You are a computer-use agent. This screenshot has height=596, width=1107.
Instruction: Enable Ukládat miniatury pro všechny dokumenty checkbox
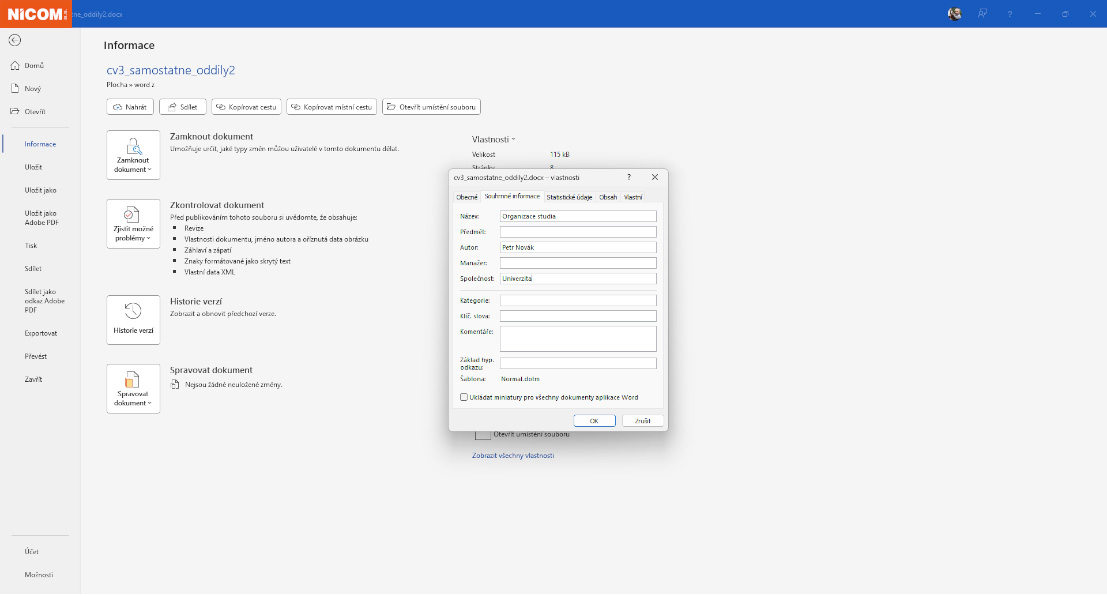464,398
